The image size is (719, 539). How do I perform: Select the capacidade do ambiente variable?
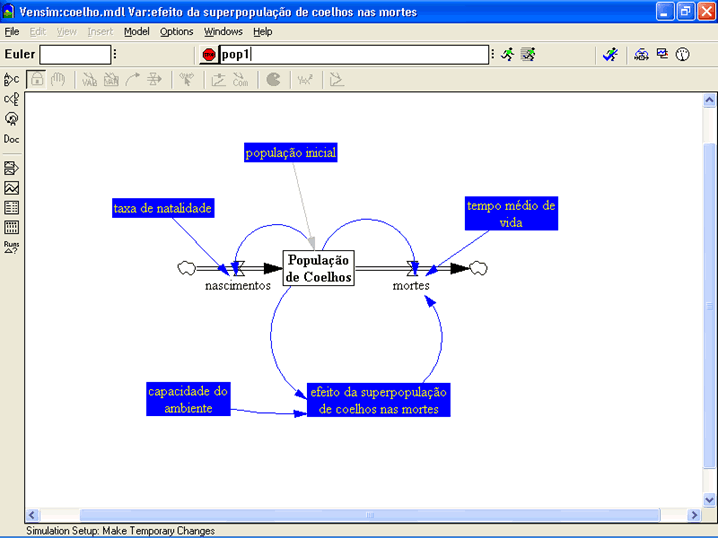186,399
